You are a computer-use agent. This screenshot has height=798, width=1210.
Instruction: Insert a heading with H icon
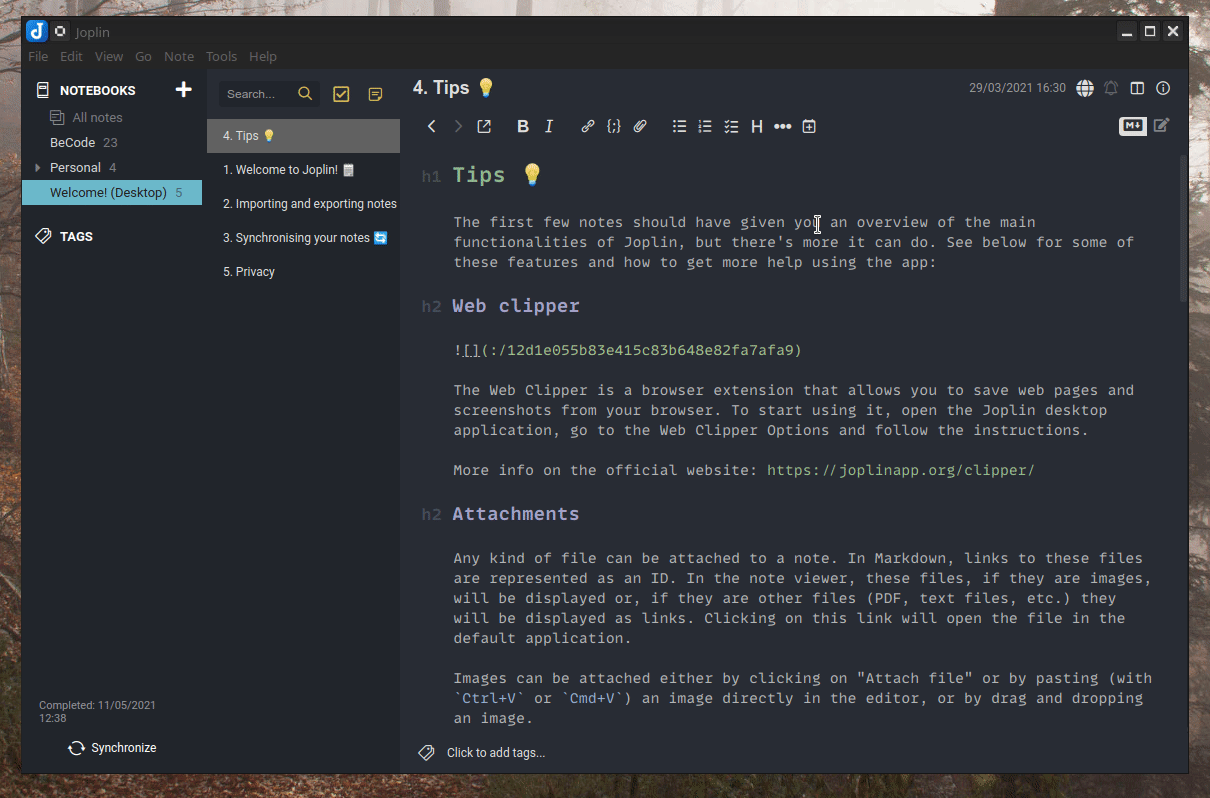point(757,126)
